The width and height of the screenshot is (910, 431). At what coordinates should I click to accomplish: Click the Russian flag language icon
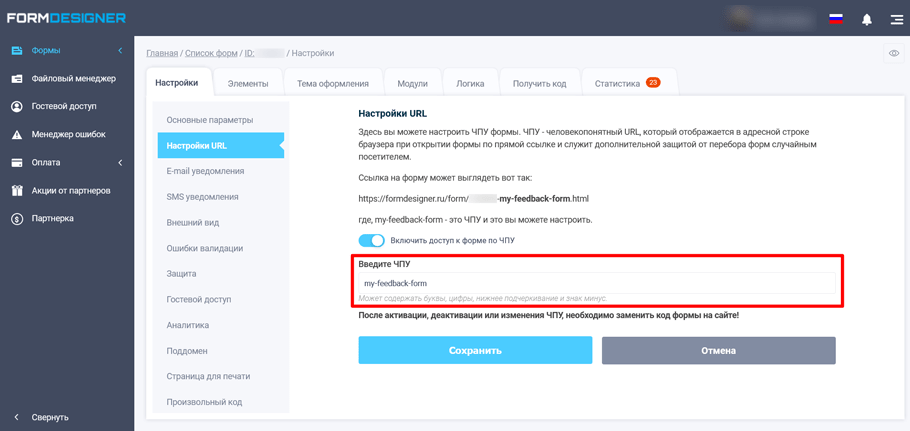[x=836, y=18]
